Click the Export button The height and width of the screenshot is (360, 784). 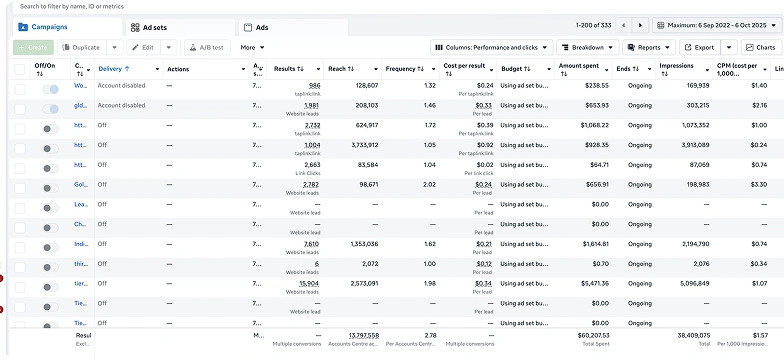click(700, 48)
